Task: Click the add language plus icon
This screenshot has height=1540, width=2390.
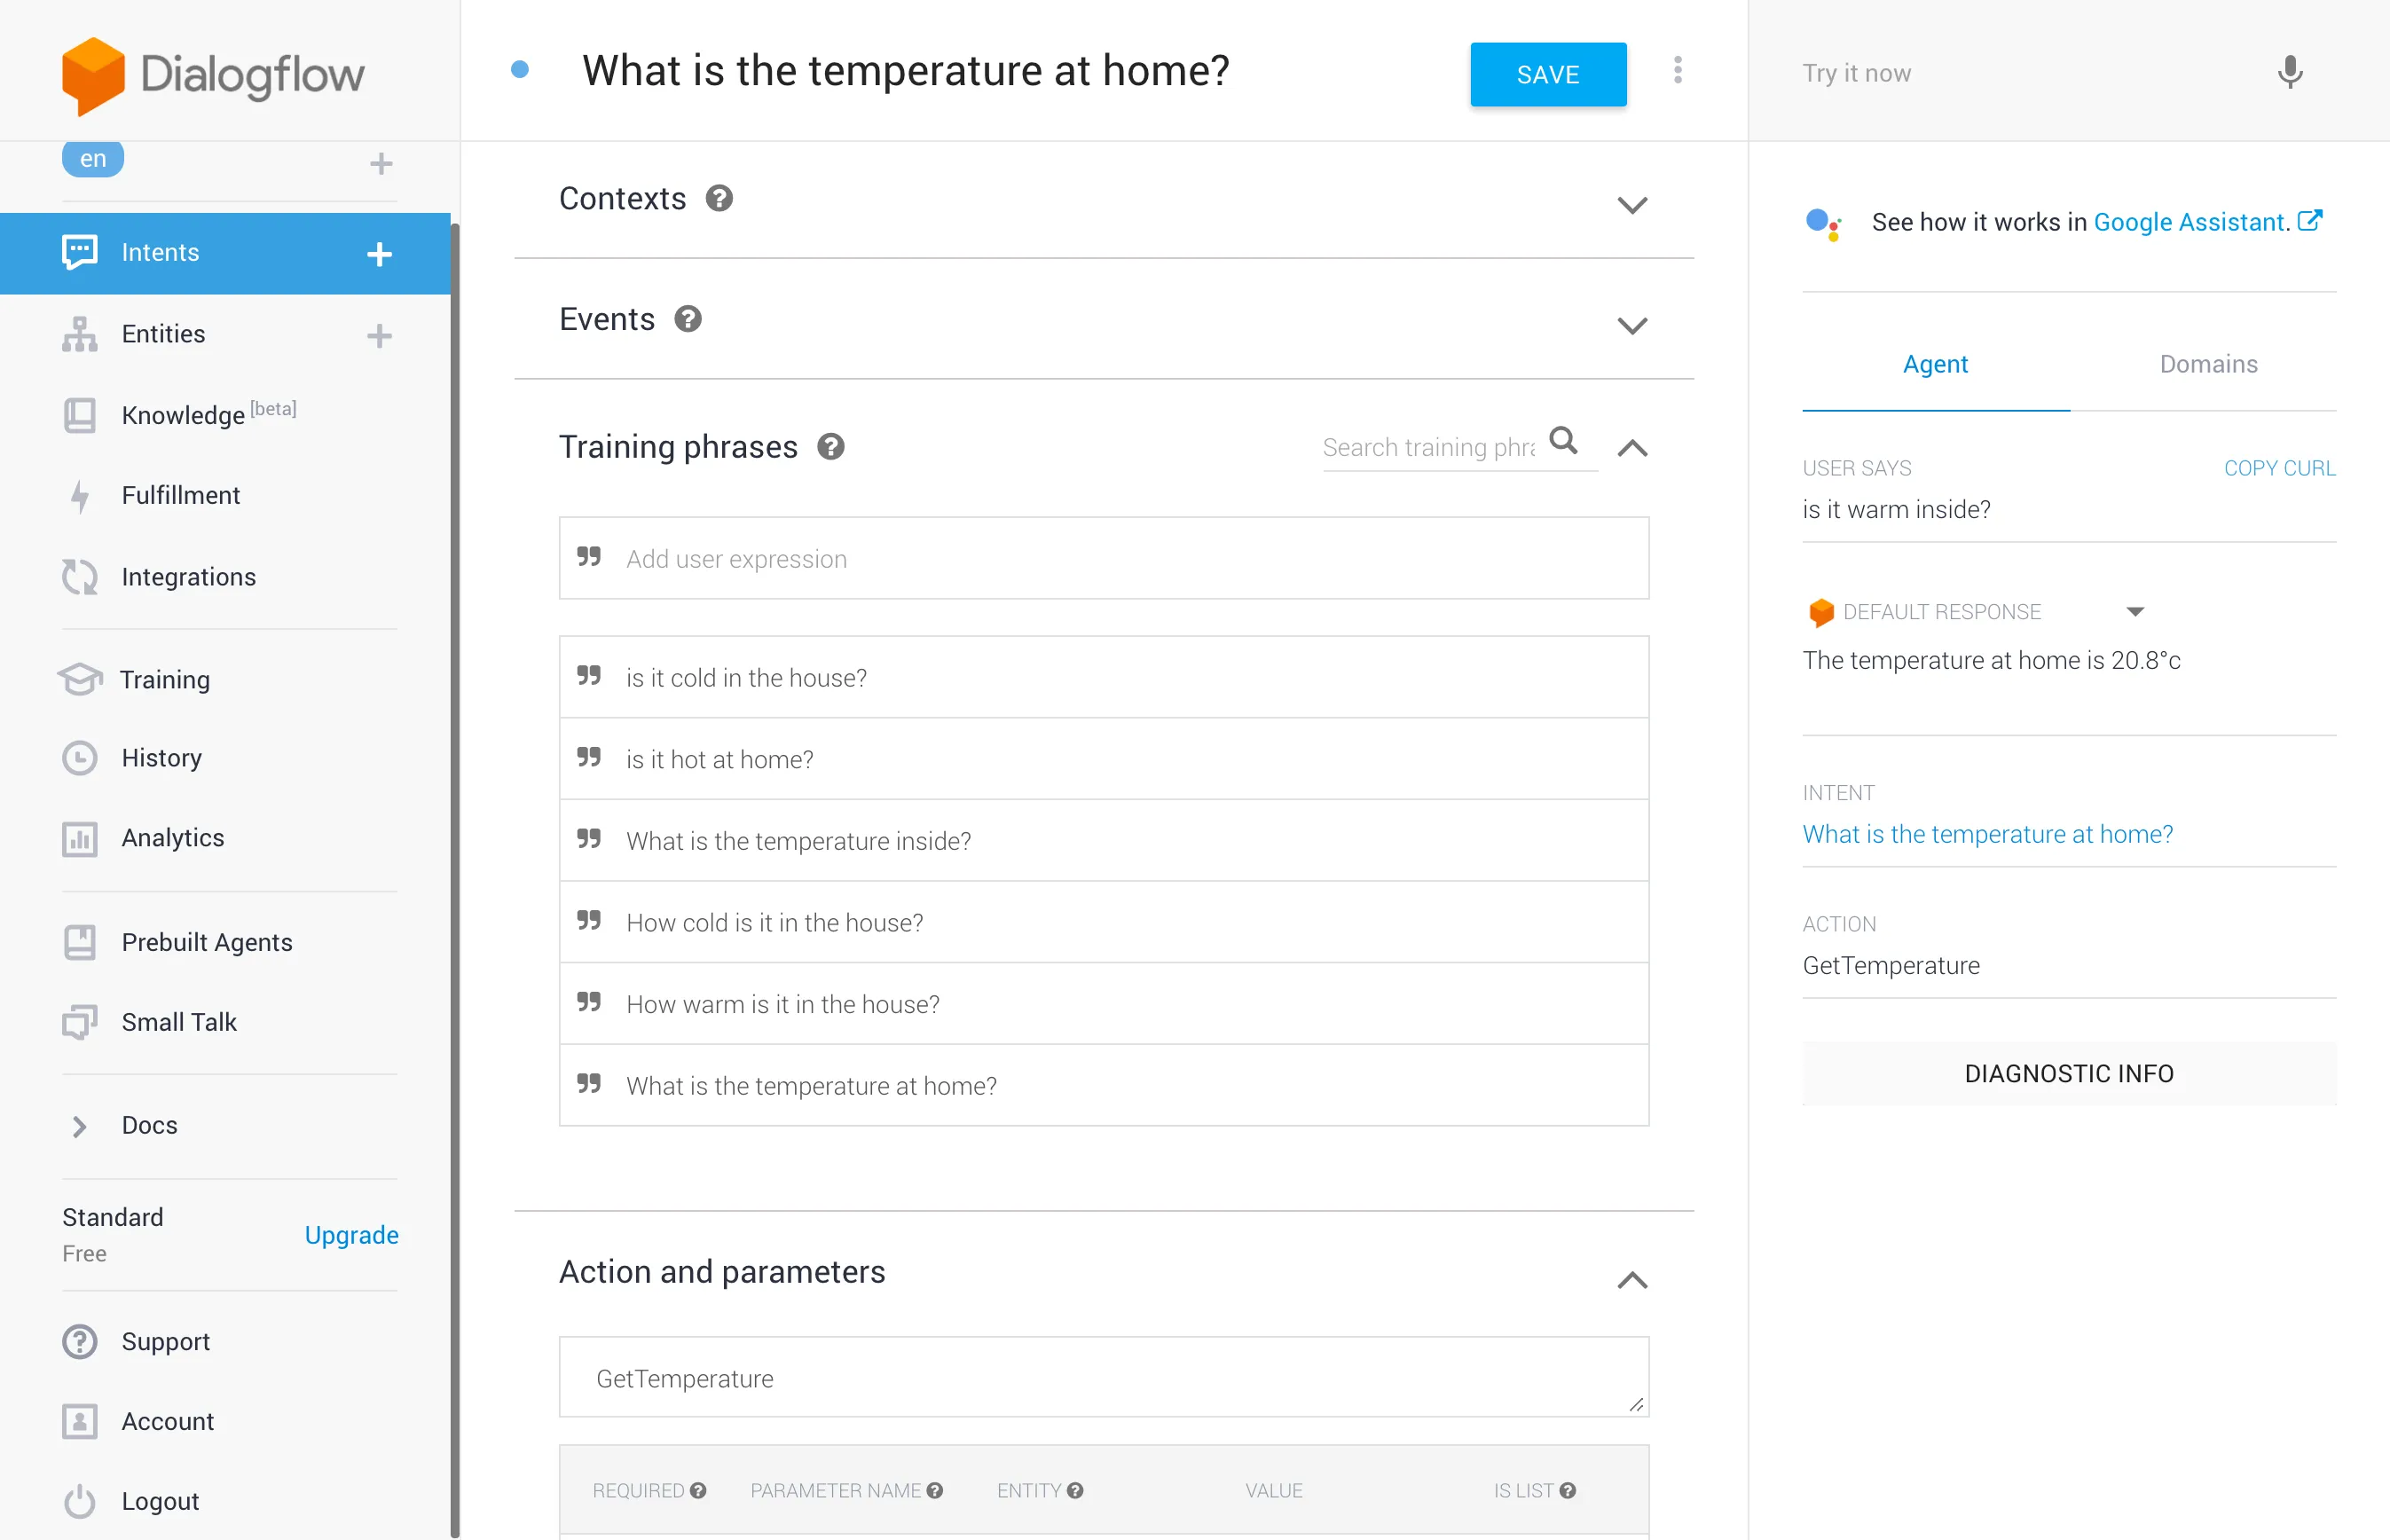Action: [381, 163]
